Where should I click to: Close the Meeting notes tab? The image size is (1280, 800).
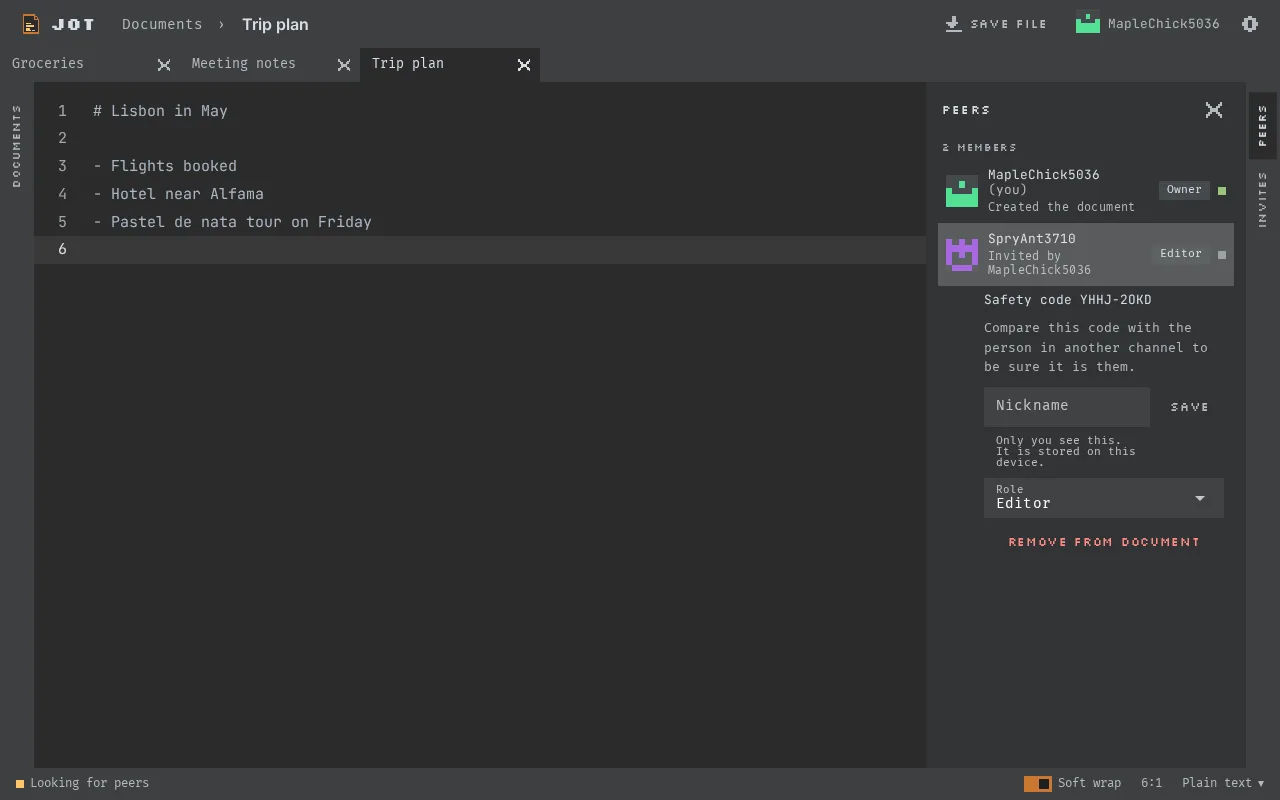344,65
